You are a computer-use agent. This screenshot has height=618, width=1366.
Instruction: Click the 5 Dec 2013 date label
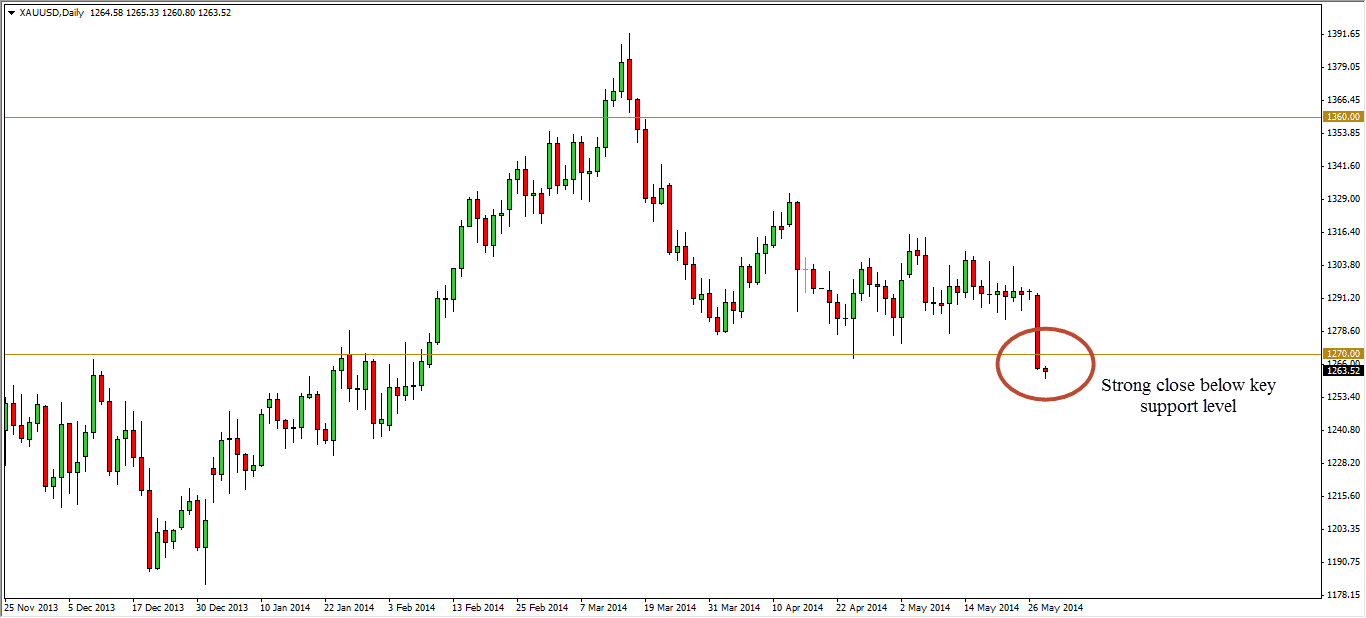(x=93, y=607)
